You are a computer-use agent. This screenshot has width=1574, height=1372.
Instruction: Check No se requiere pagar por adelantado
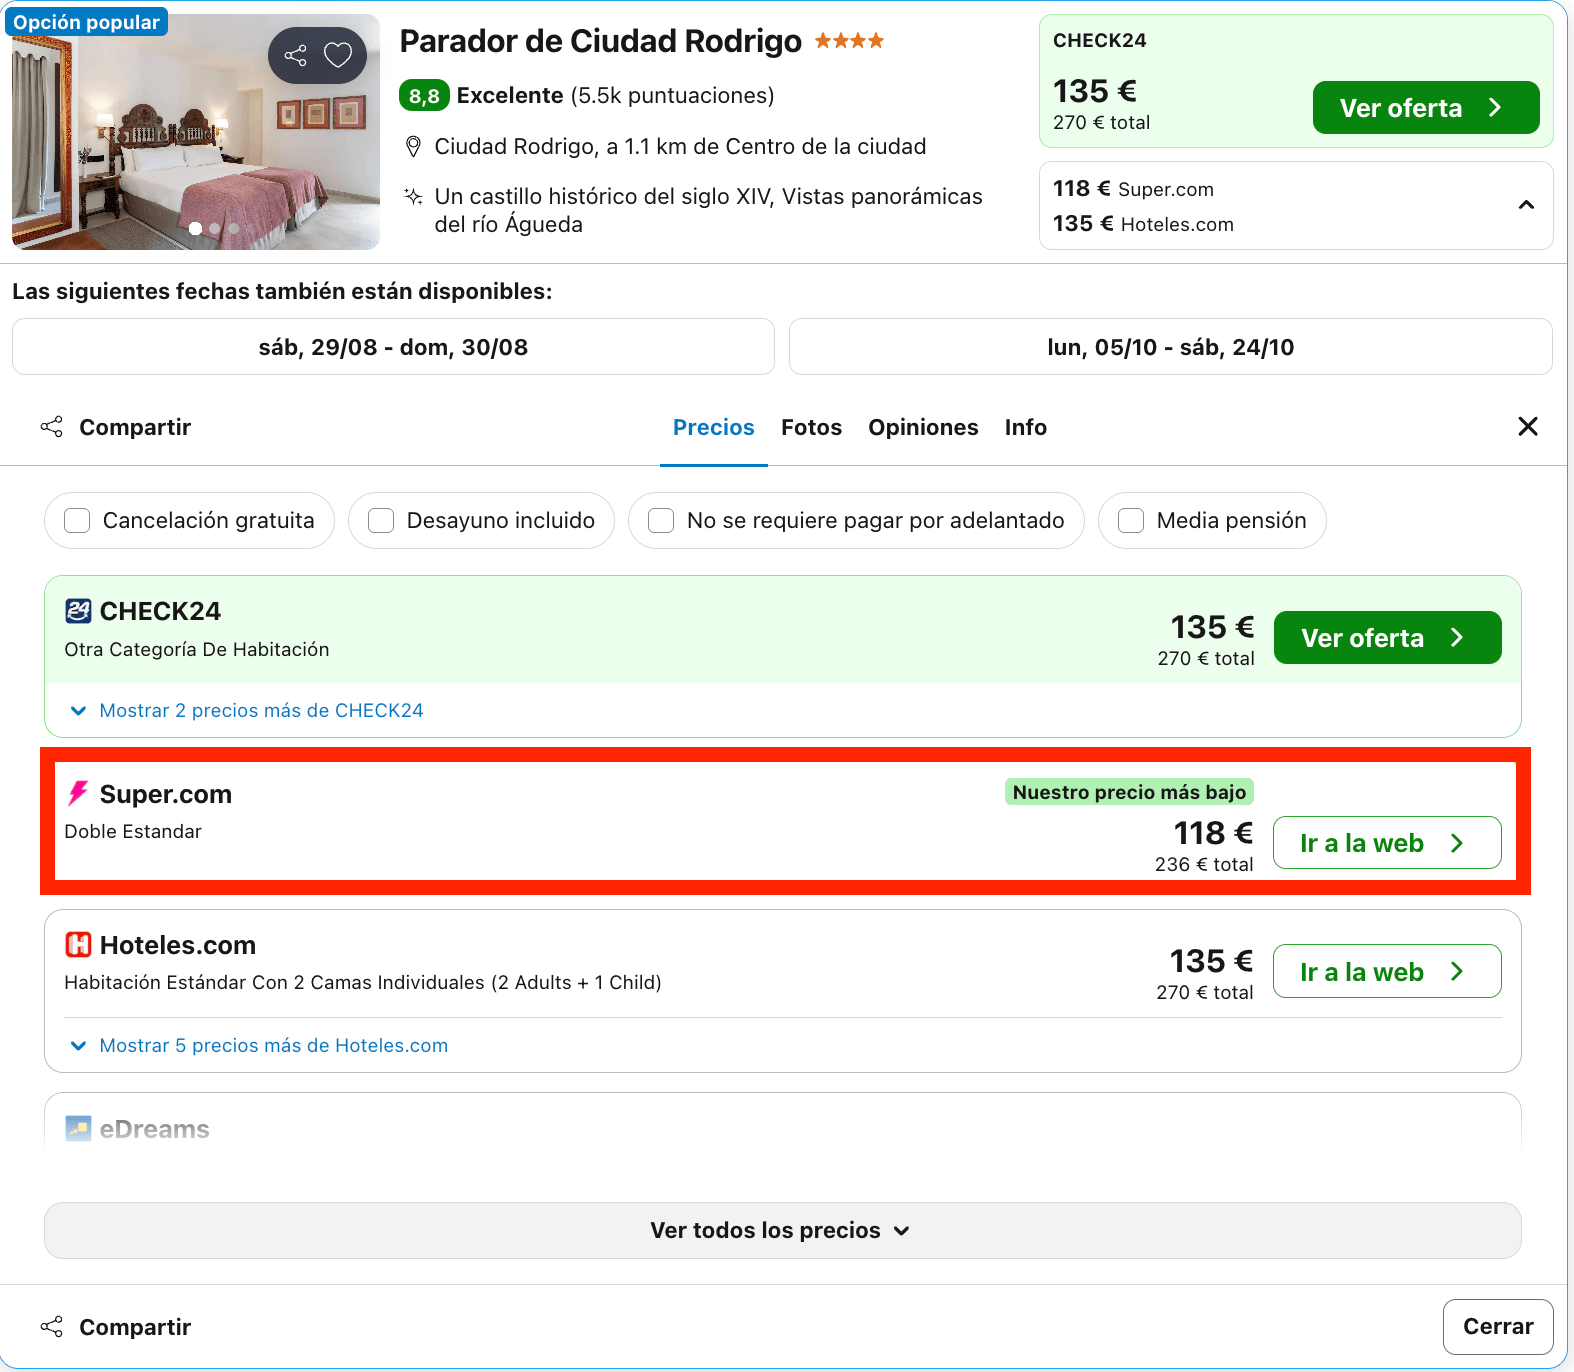[x=661, y=521]
